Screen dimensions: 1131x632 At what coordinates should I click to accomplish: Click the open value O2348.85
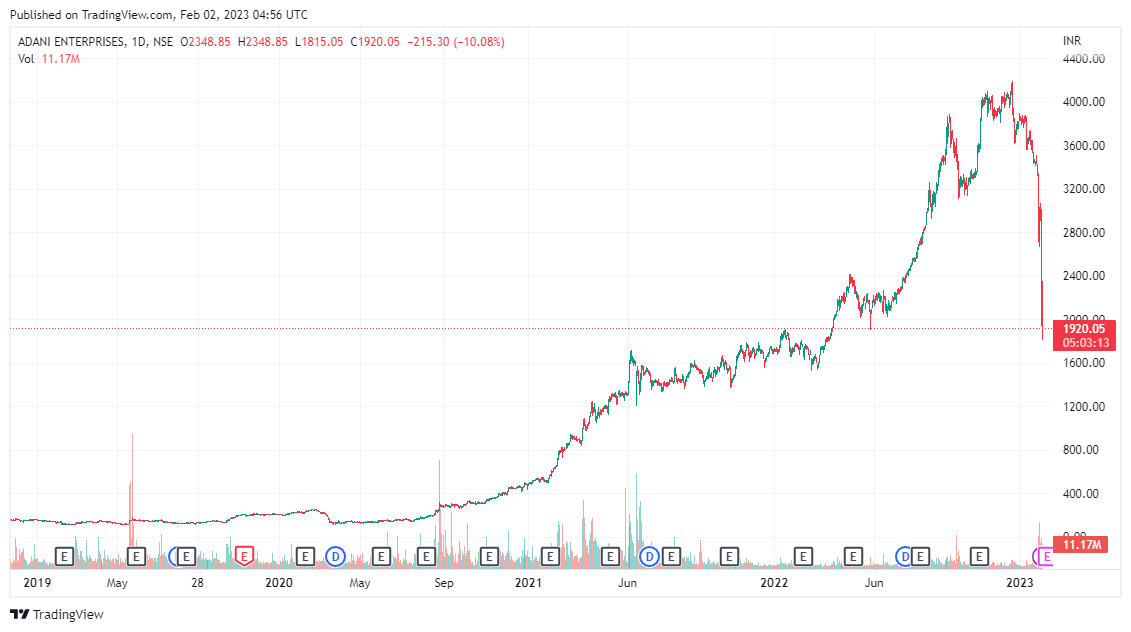(x=206, y=42)
